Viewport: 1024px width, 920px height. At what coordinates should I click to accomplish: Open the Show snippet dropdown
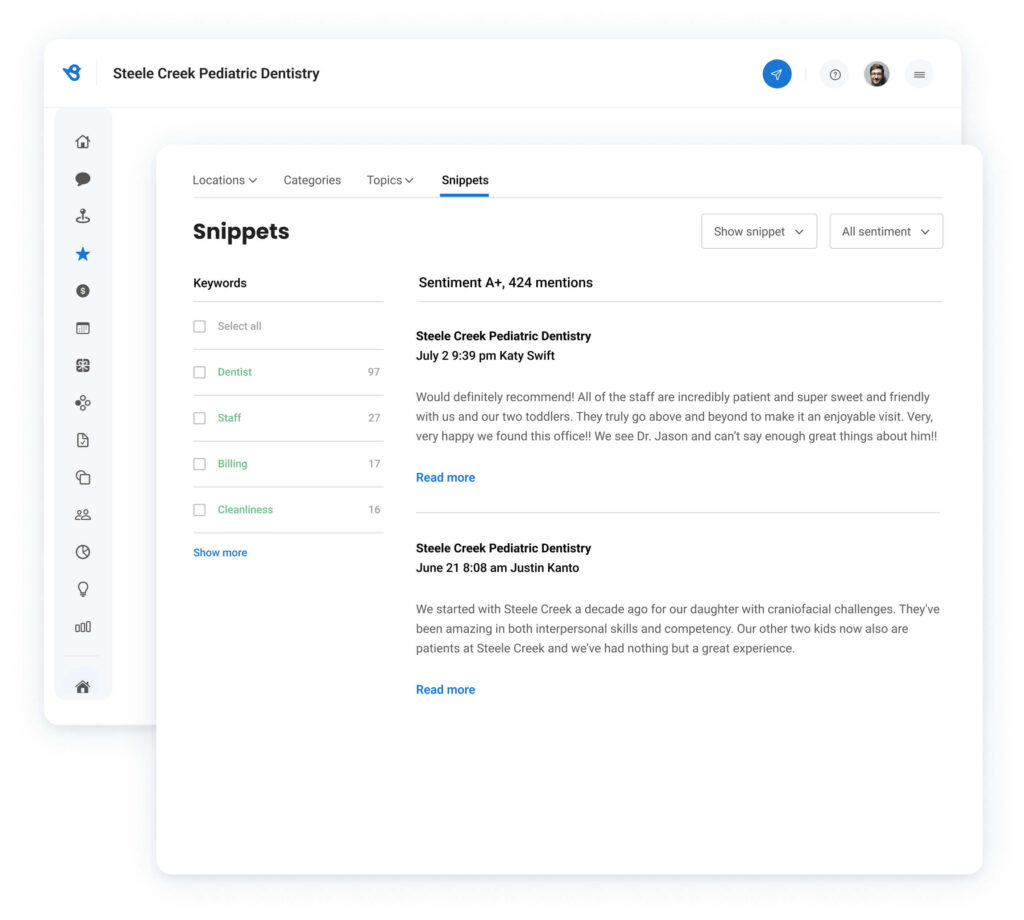coord(758,231)
